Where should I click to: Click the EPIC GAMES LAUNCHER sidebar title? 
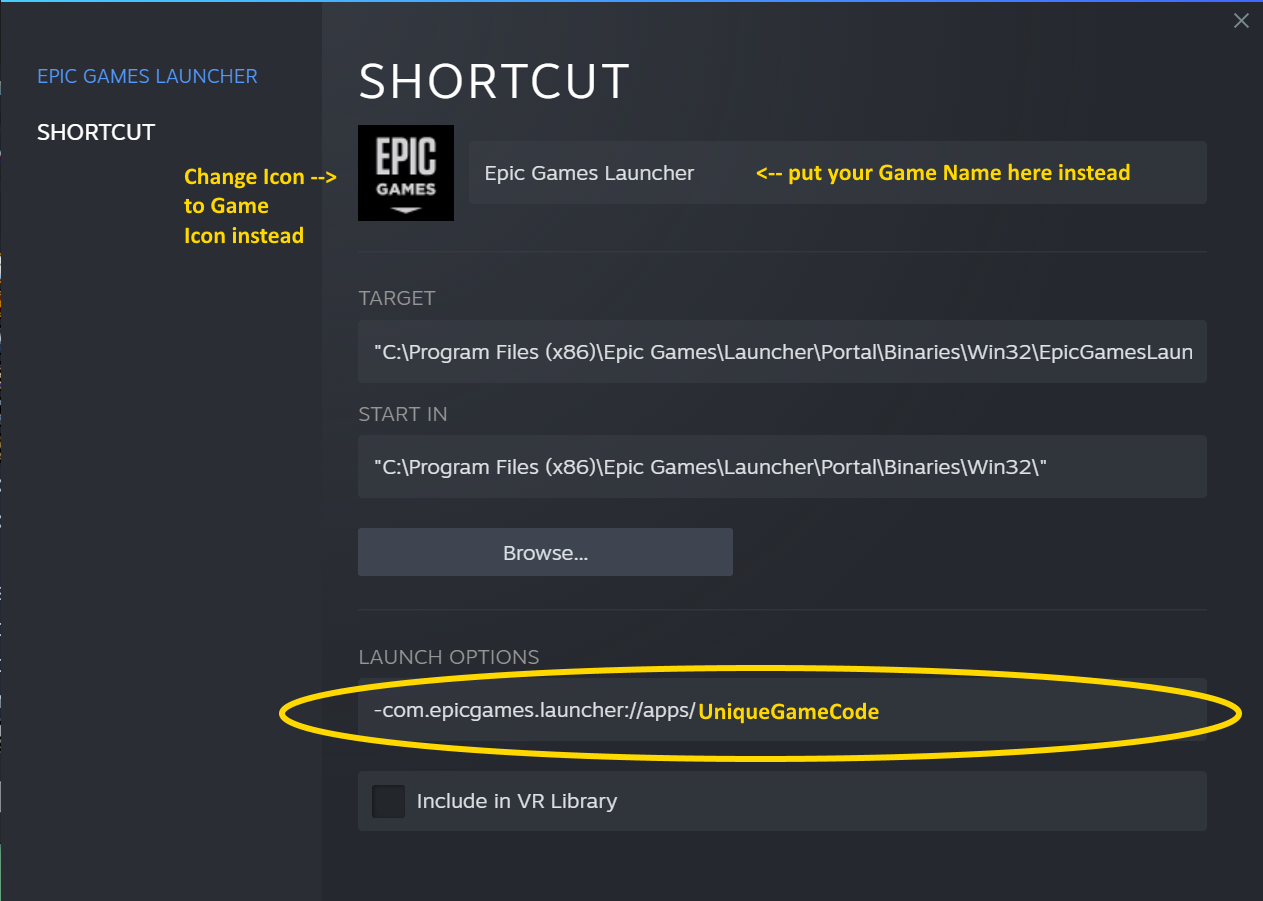pos(147,76)
